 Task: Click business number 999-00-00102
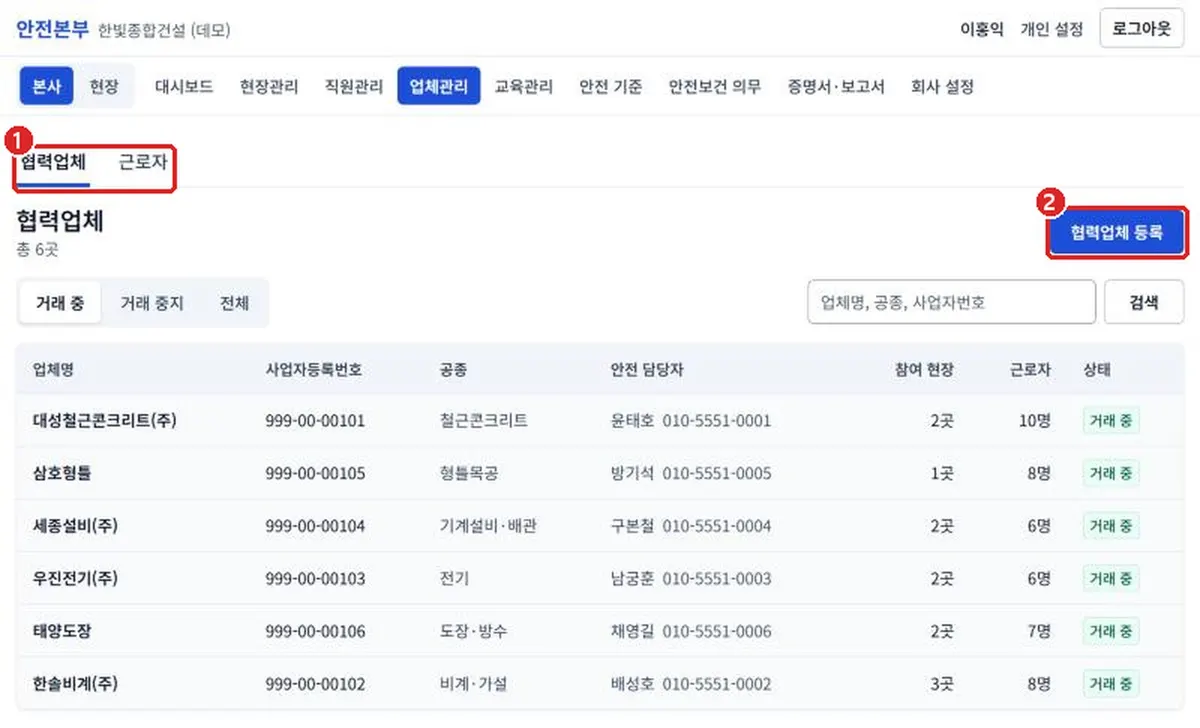pyautogui.click(x=315, y=685)
